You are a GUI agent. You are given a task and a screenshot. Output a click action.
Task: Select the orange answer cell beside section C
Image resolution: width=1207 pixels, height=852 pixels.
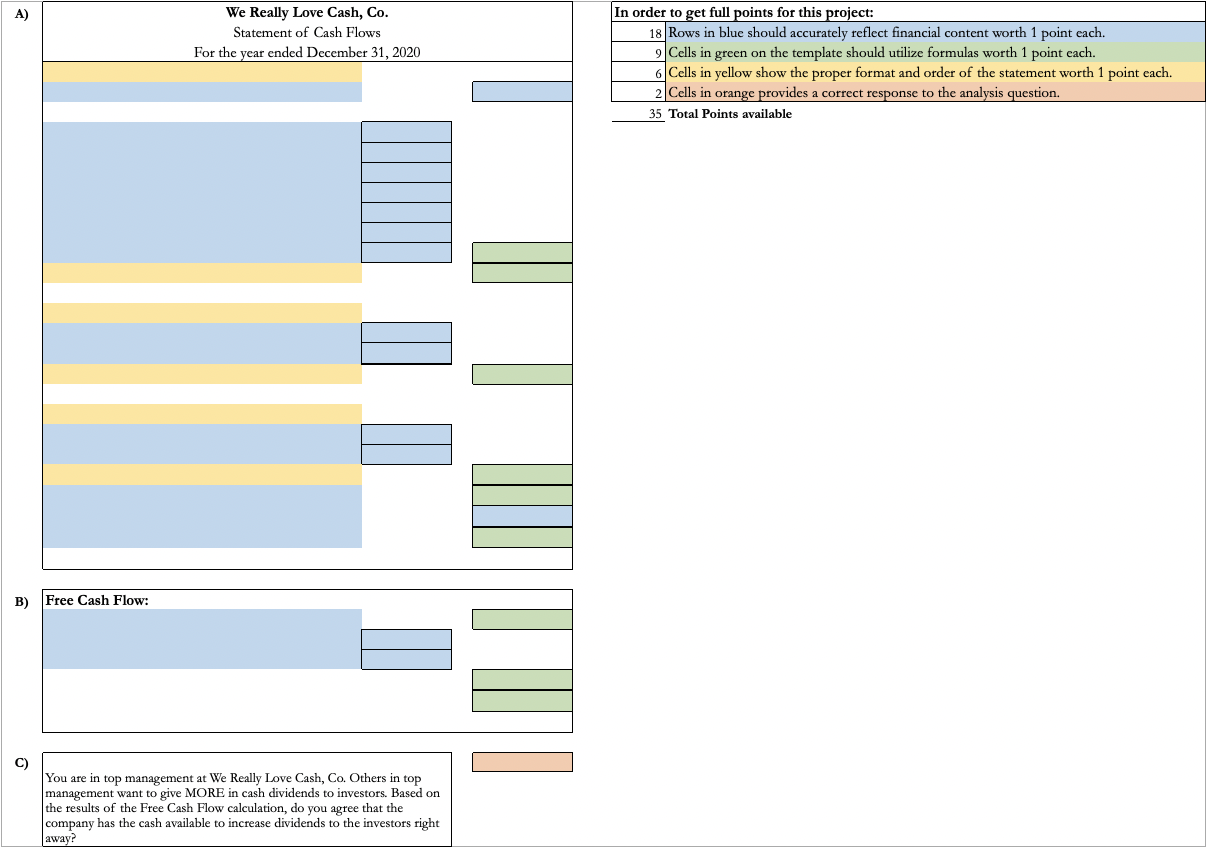click(x=522, y=762)
